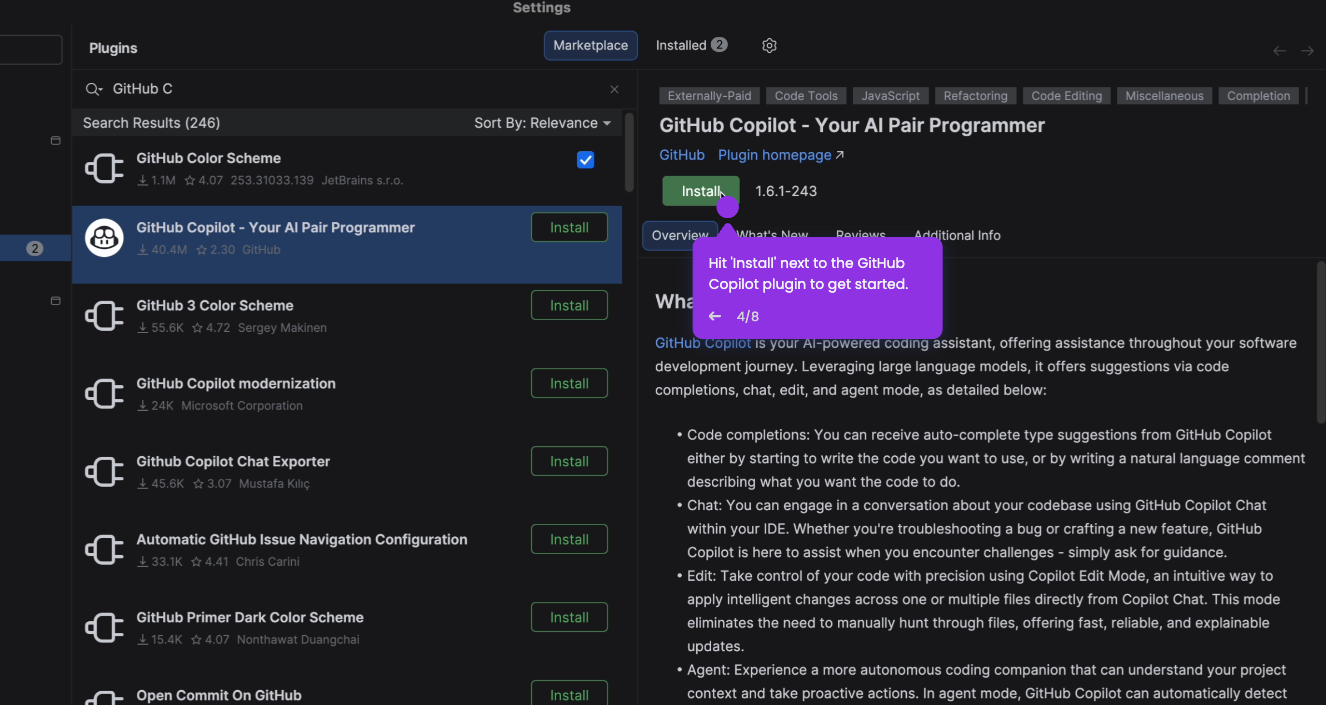The height and width of the screenshot is (705, 1326).
Task: Go forward with the right arrow
Action: pos(1307,50)
